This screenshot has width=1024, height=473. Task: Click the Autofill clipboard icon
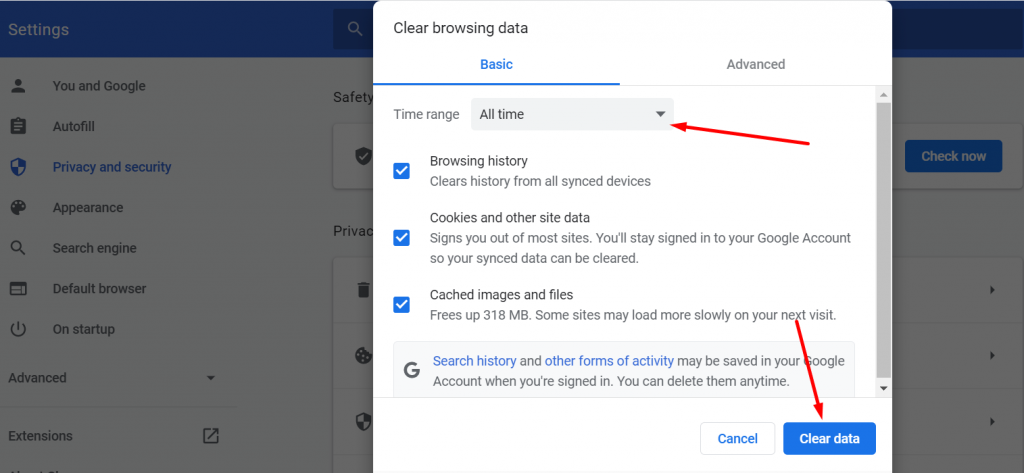[x=18, y=127]
